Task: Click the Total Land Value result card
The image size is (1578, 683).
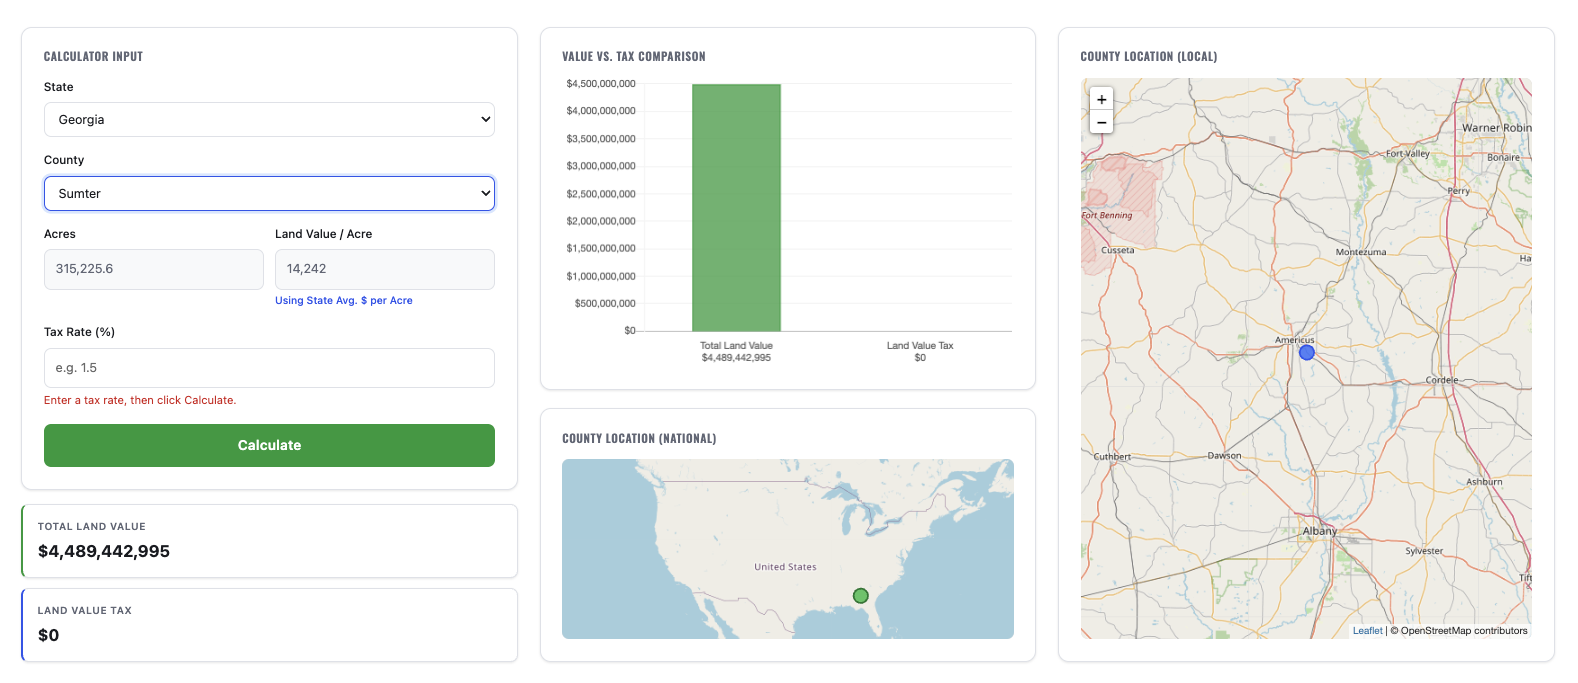Action: [269, 541]
